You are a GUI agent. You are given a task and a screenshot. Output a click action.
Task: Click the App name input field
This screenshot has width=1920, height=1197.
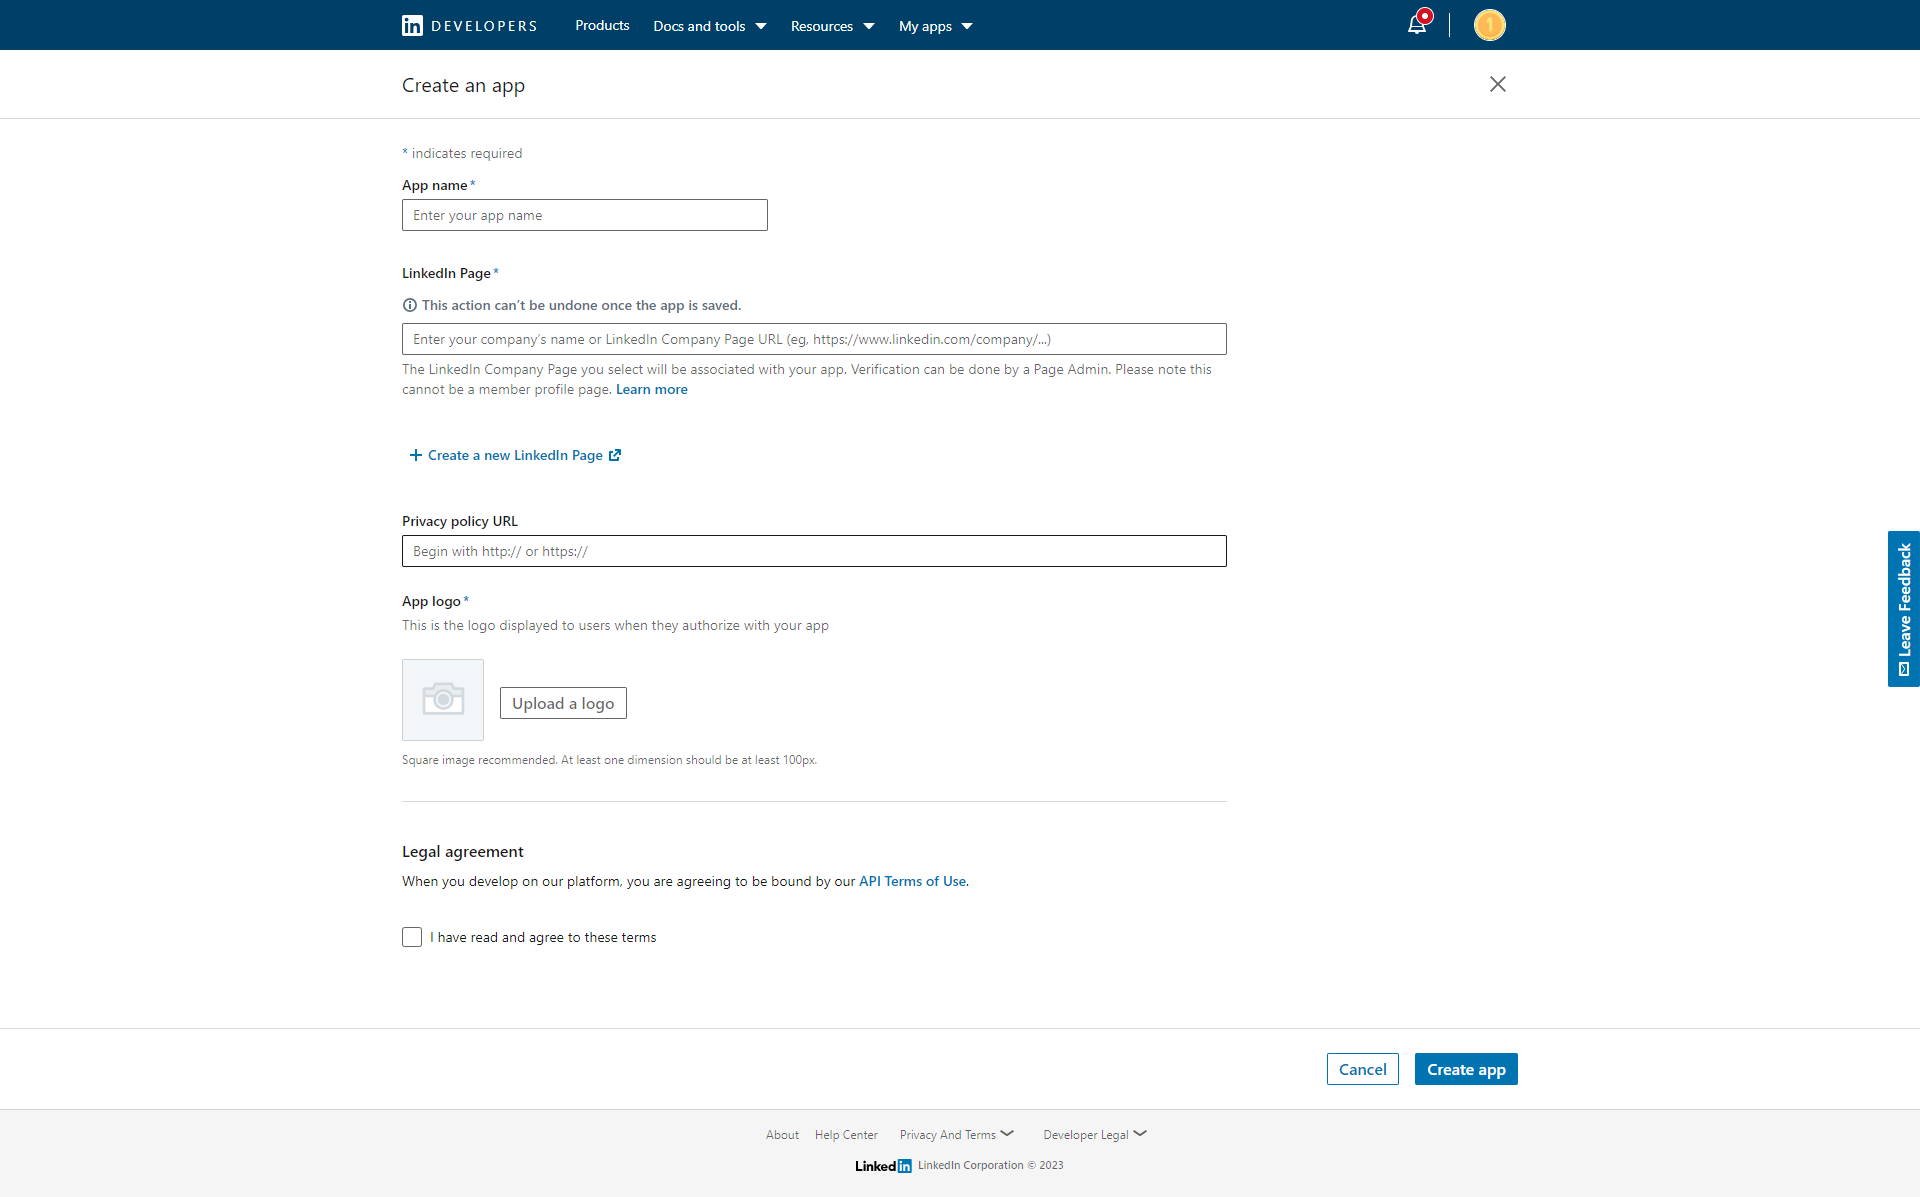click(x=584, y=215)
